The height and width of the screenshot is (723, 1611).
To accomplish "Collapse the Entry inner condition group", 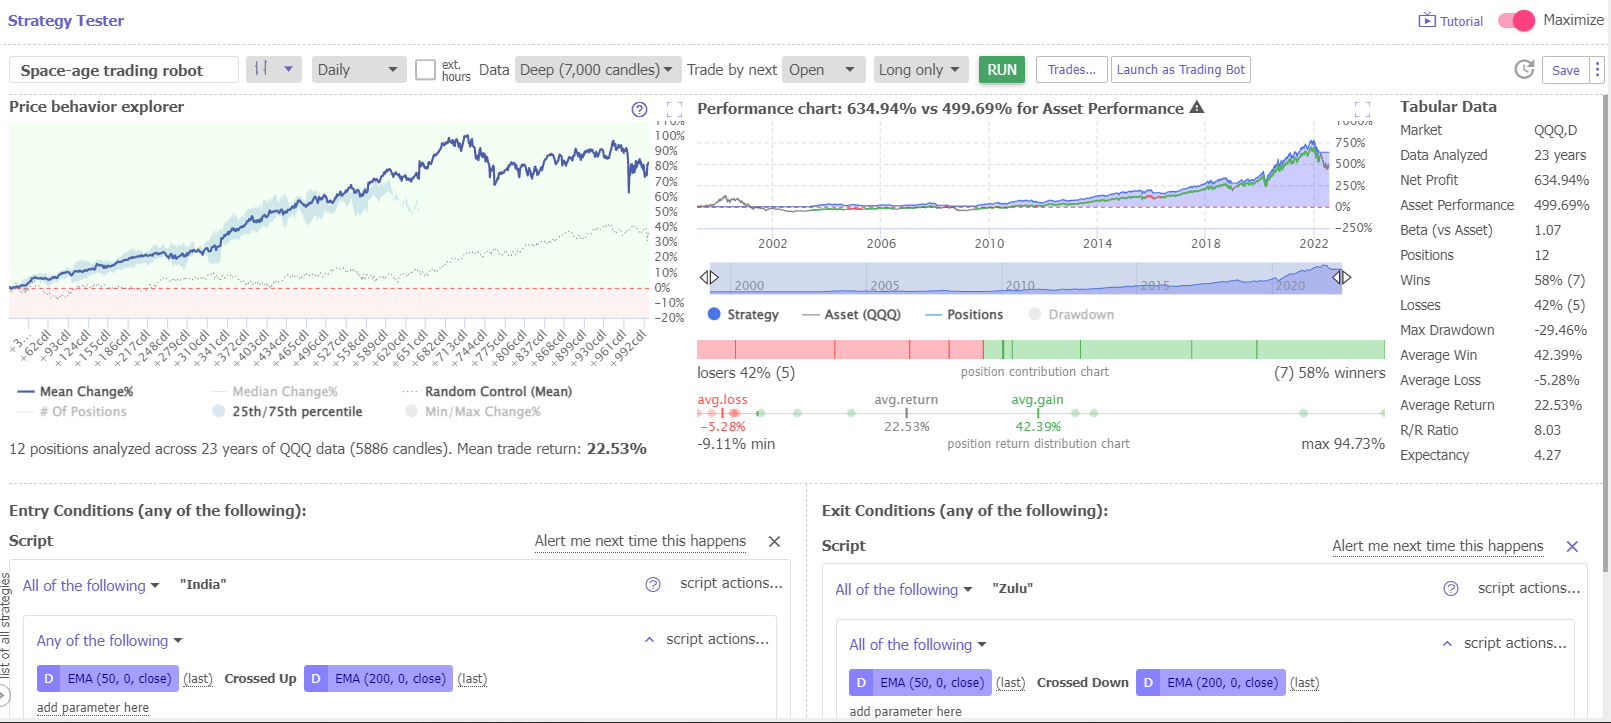I will point(649,640).
